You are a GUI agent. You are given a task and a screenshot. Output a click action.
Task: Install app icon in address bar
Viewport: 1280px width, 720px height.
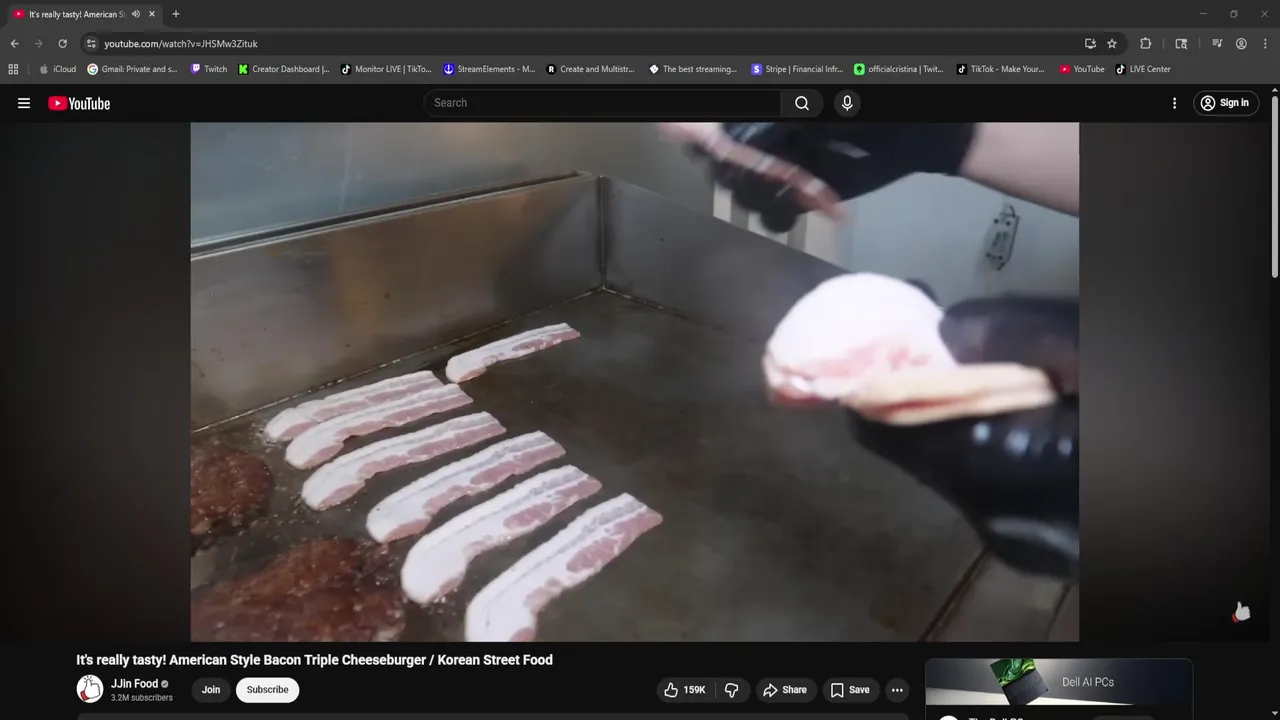tap(1090, 44)
